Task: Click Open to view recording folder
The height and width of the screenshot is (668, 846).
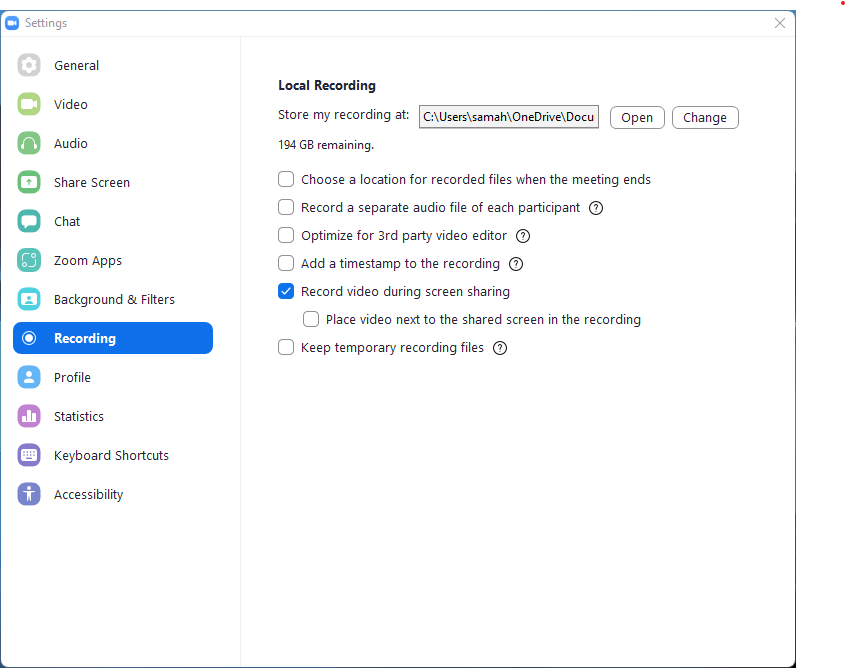Action: pos(637,117)
